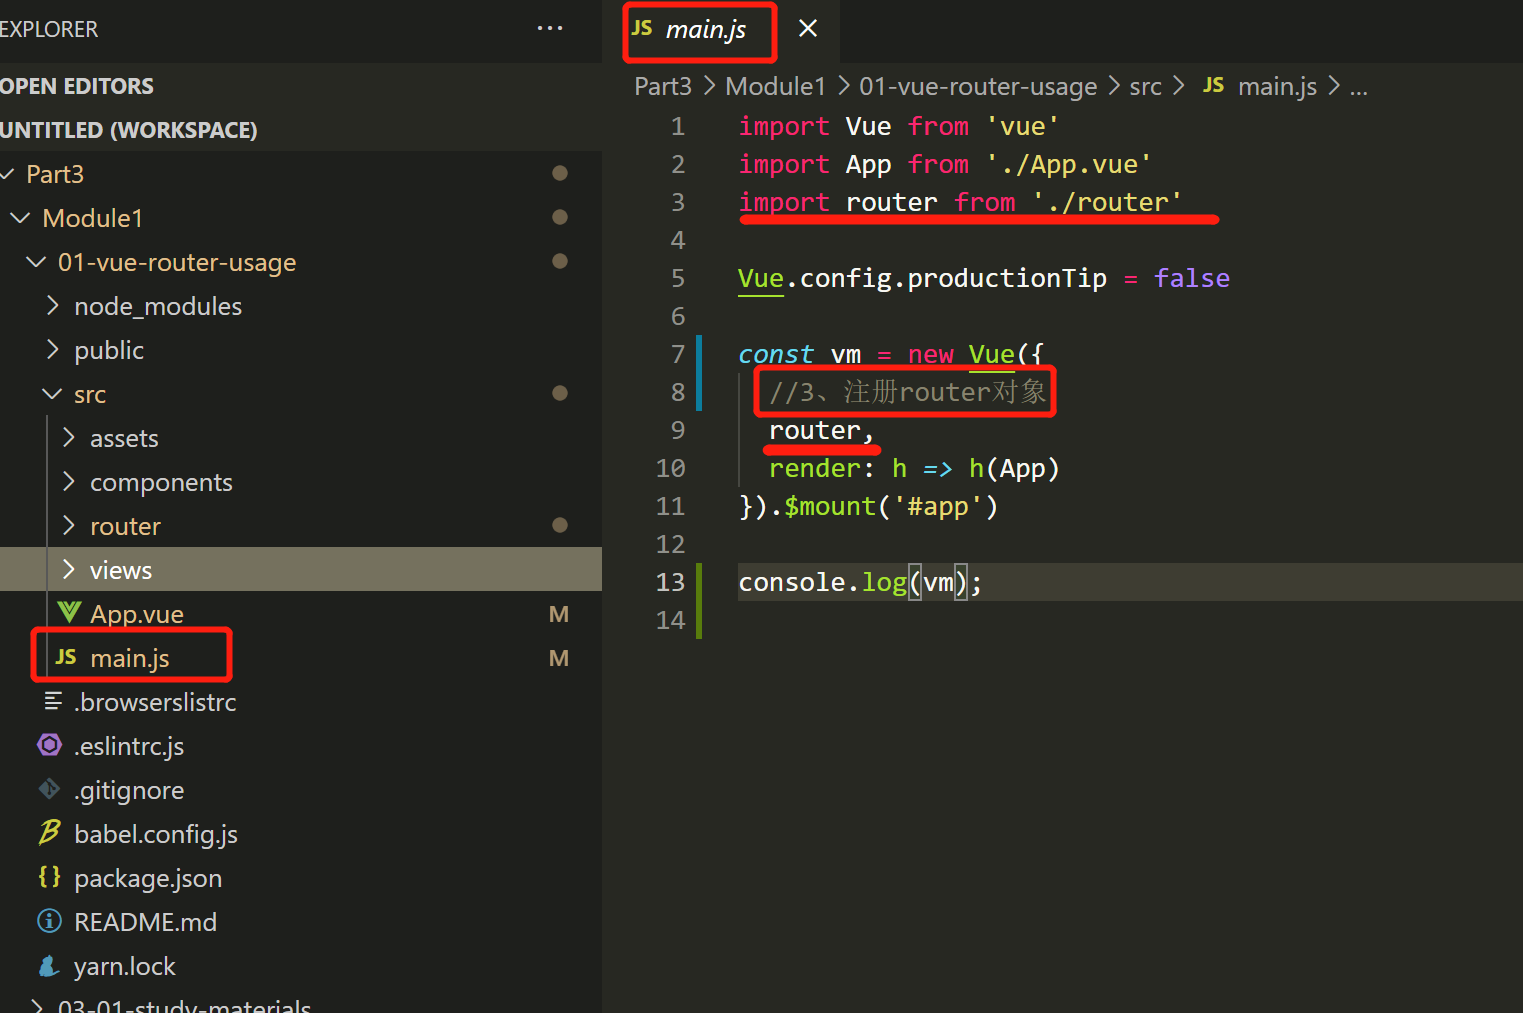
Task: Open yarn.lock file
Action: (x=125, y=966)
